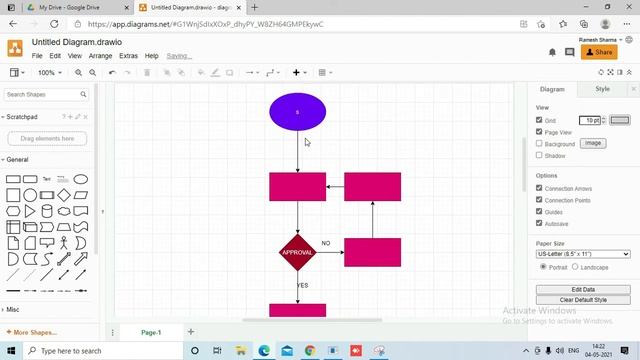Image resolution: width=640 pixels, height=360 pixels.
Task: Select the ellipse shape in General
Action: pyautogui.click(x=80, y=179)
